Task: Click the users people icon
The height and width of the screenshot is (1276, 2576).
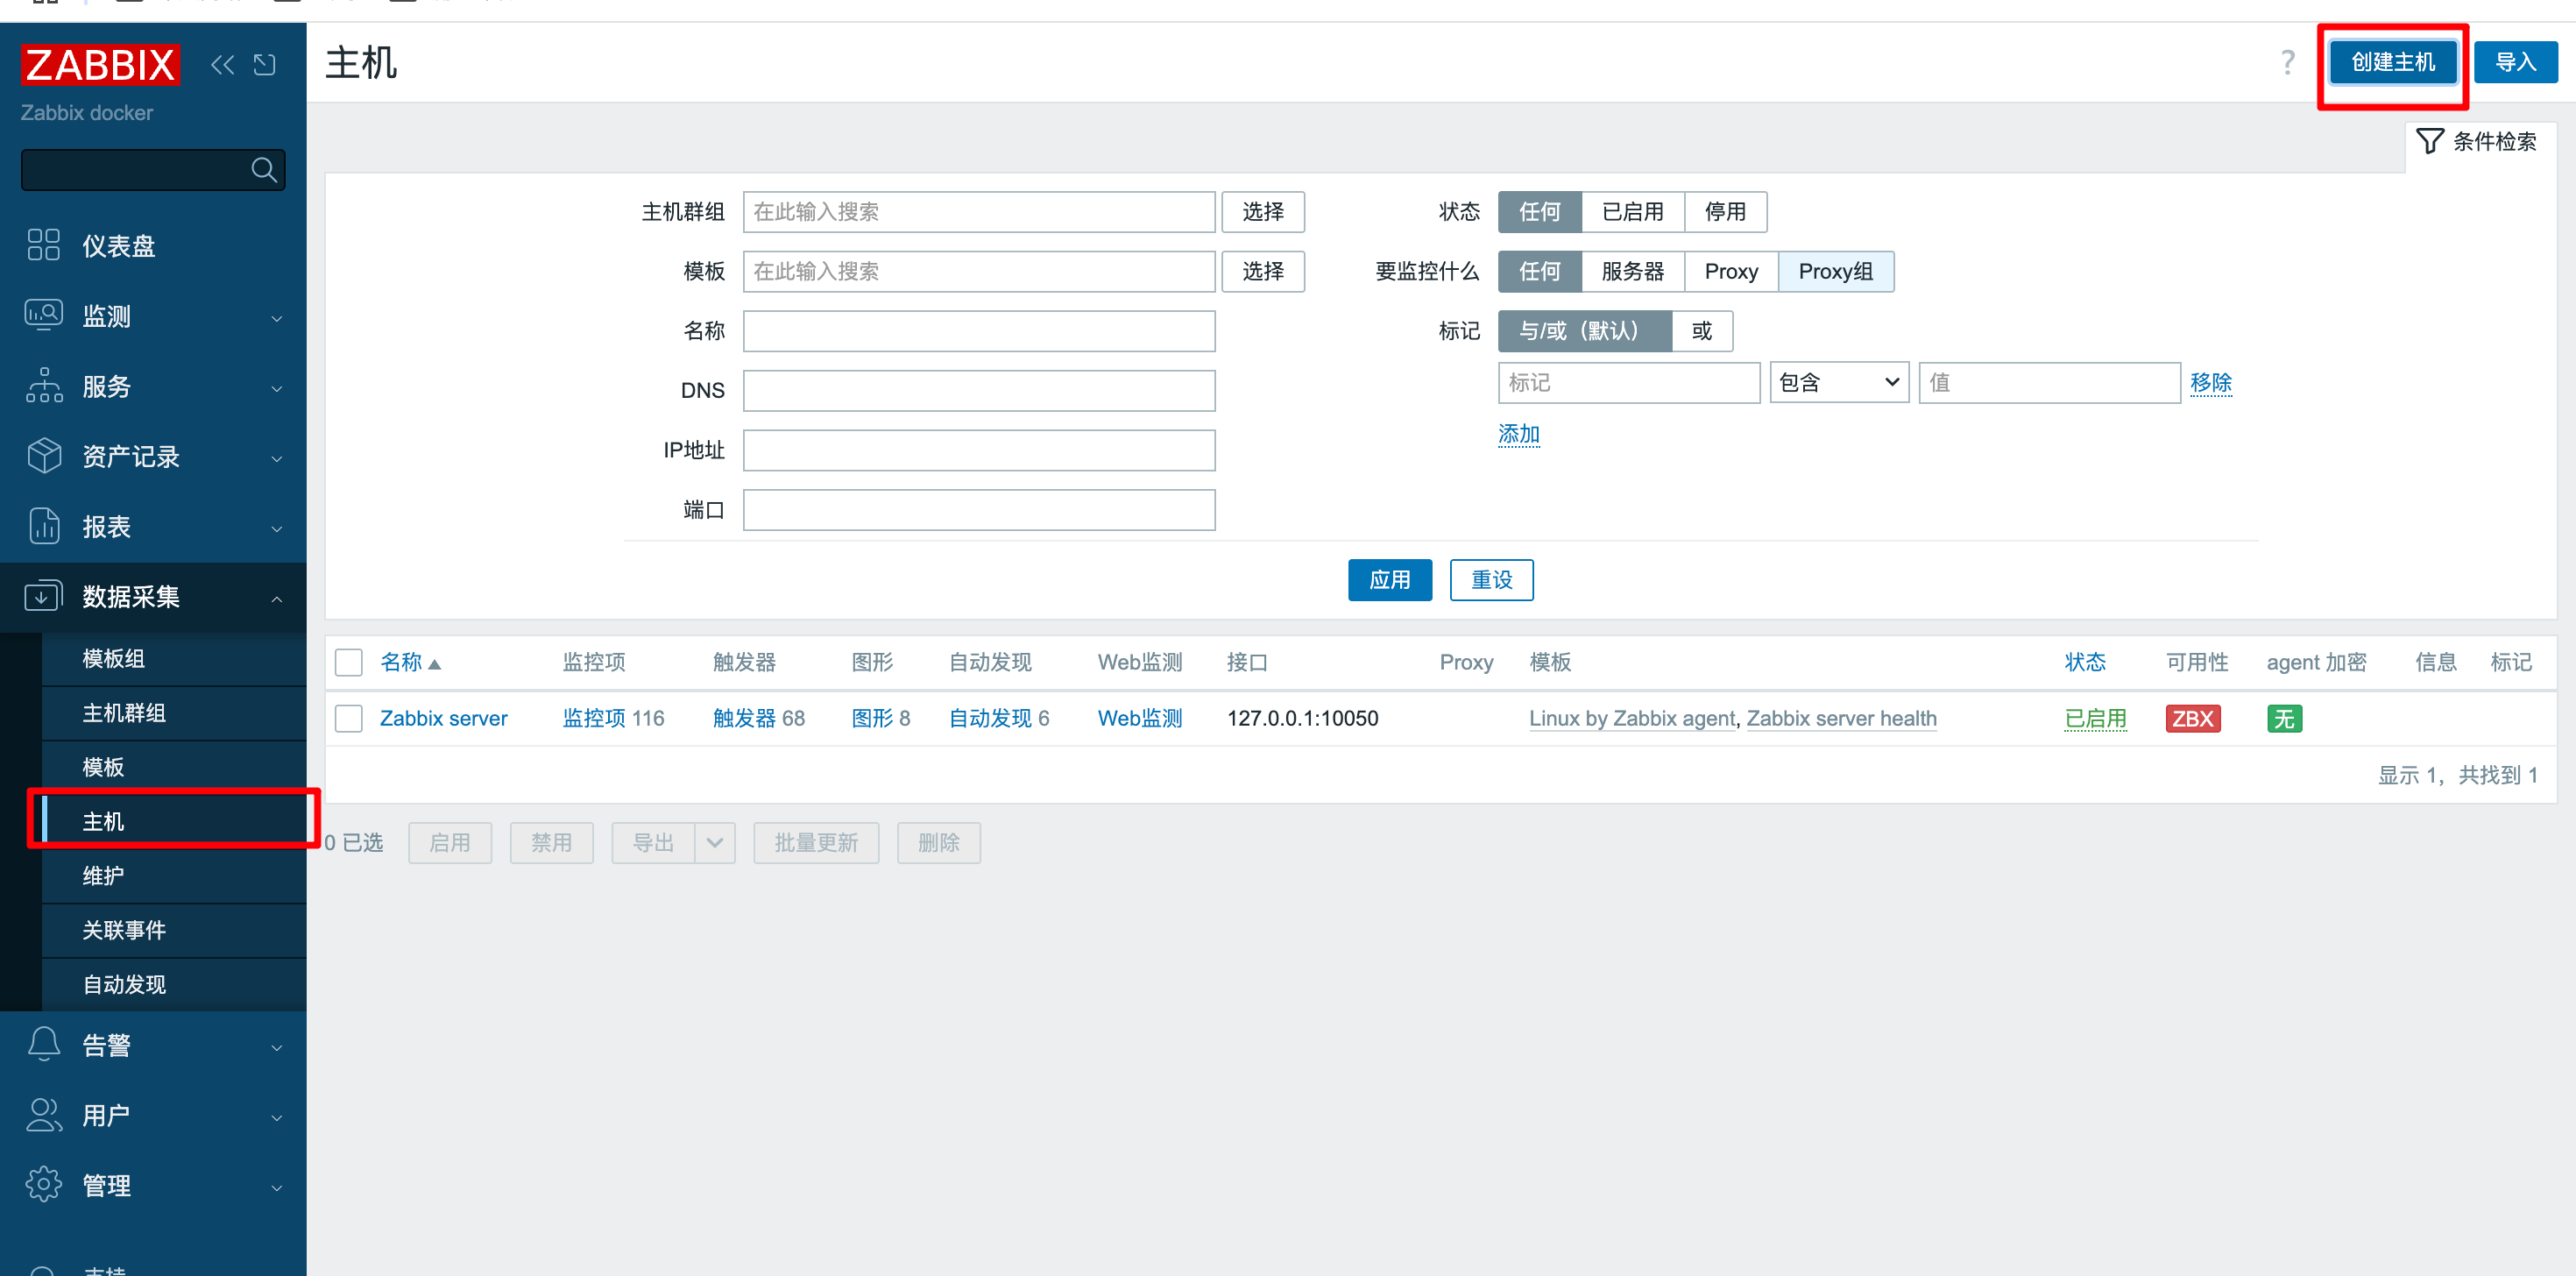Action: click(x=43, y=1114)
